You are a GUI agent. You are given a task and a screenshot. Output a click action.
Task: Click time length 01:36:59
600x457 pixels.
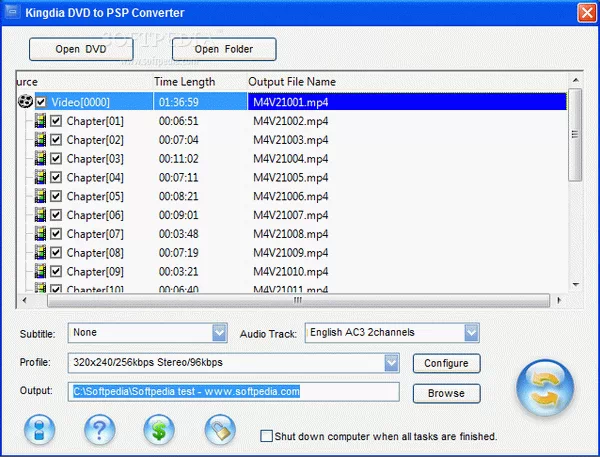coord(179,102)
